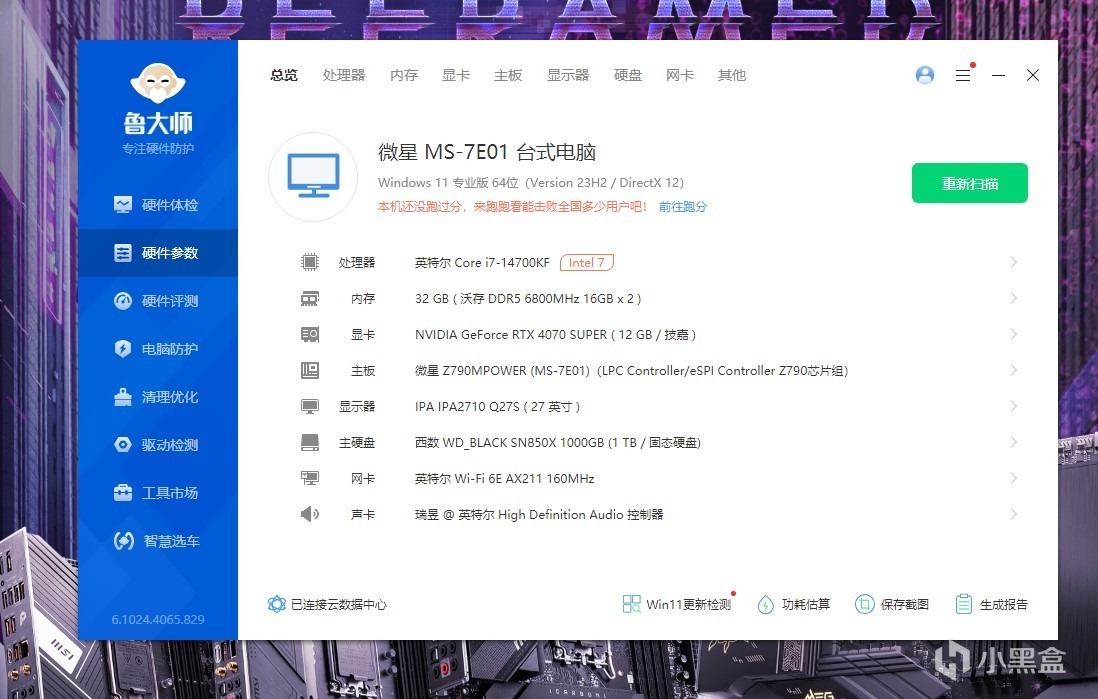Click the 网卡 network adapter icon

[x=310, y=478]
